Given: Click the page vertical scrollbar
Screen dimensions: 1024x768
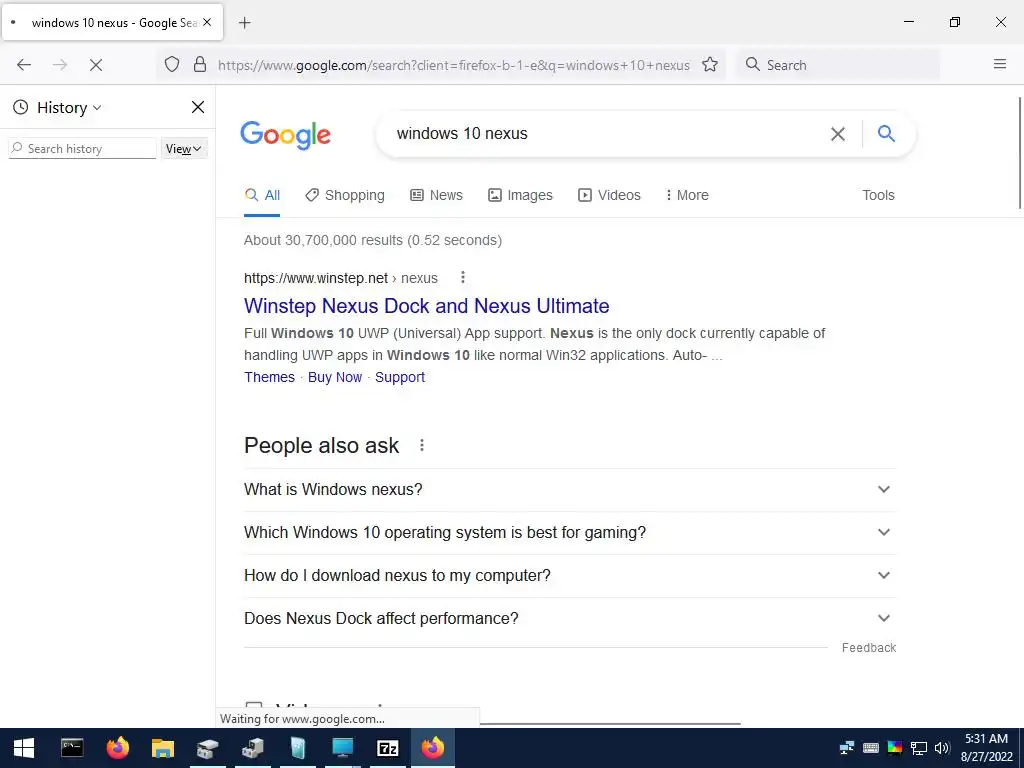Looking at the screenshot, I should click(1019, 153).
